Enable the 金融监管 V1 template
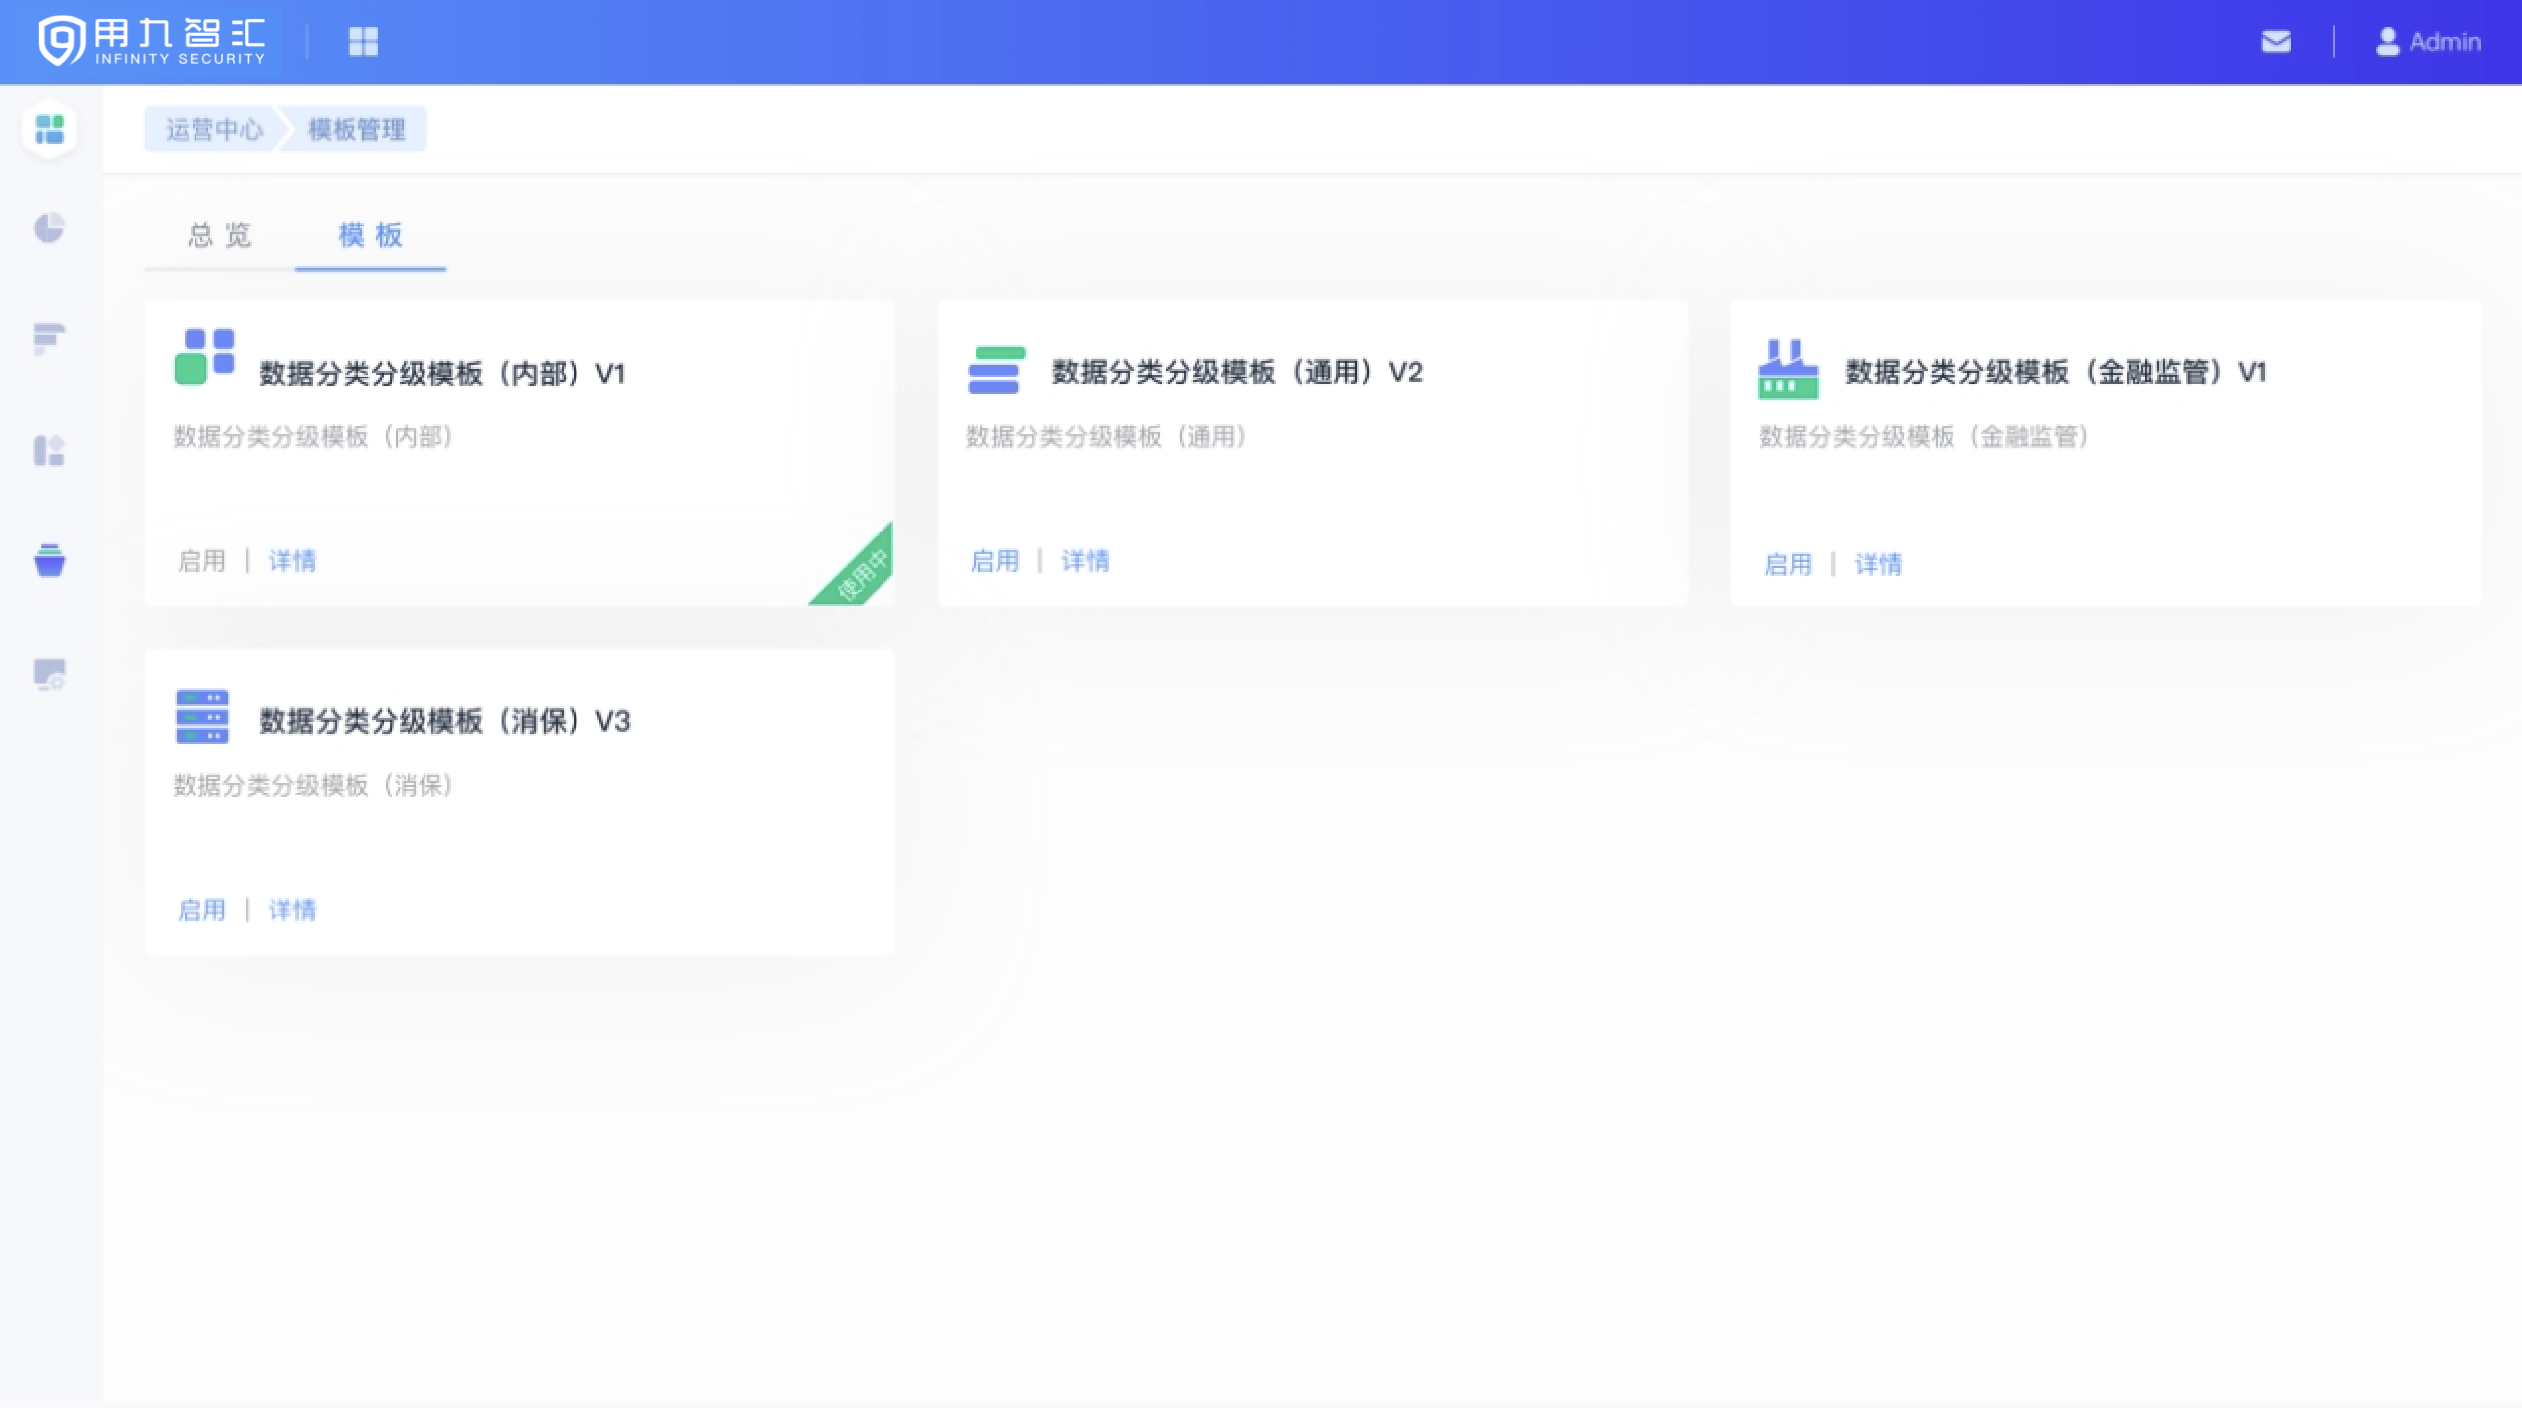The width and height of the screenshot is (2522, 1408). [1787, 565]
